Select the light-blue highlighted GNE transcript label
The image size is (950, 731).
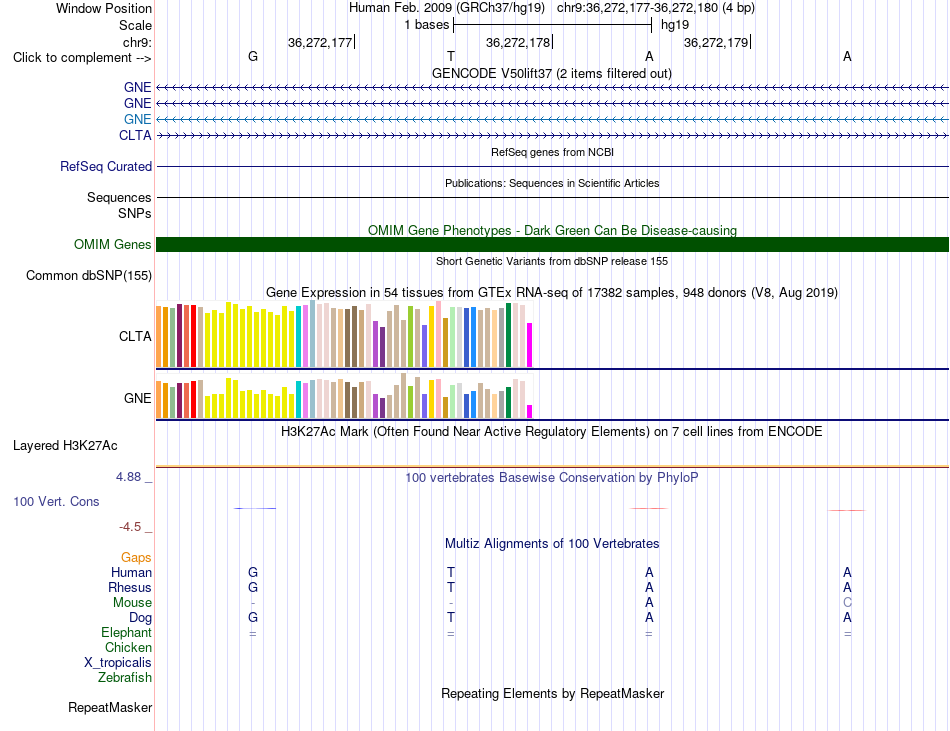point(138,119)
